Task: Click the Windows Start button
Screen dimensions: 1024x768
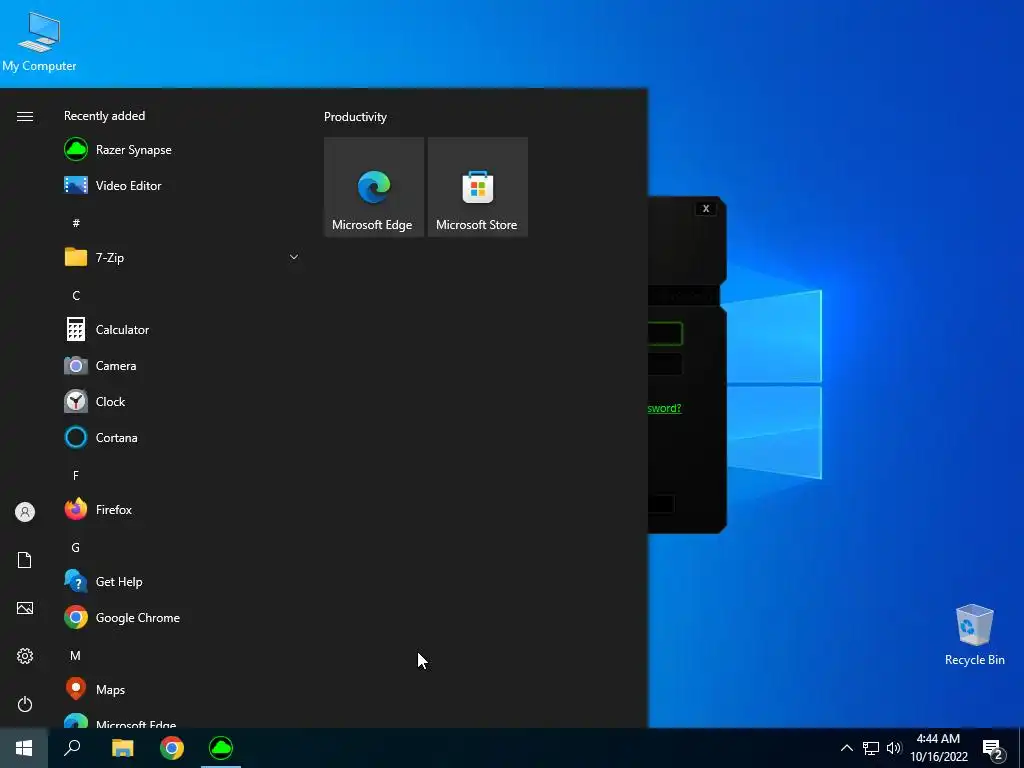Action: coord(24,748)
